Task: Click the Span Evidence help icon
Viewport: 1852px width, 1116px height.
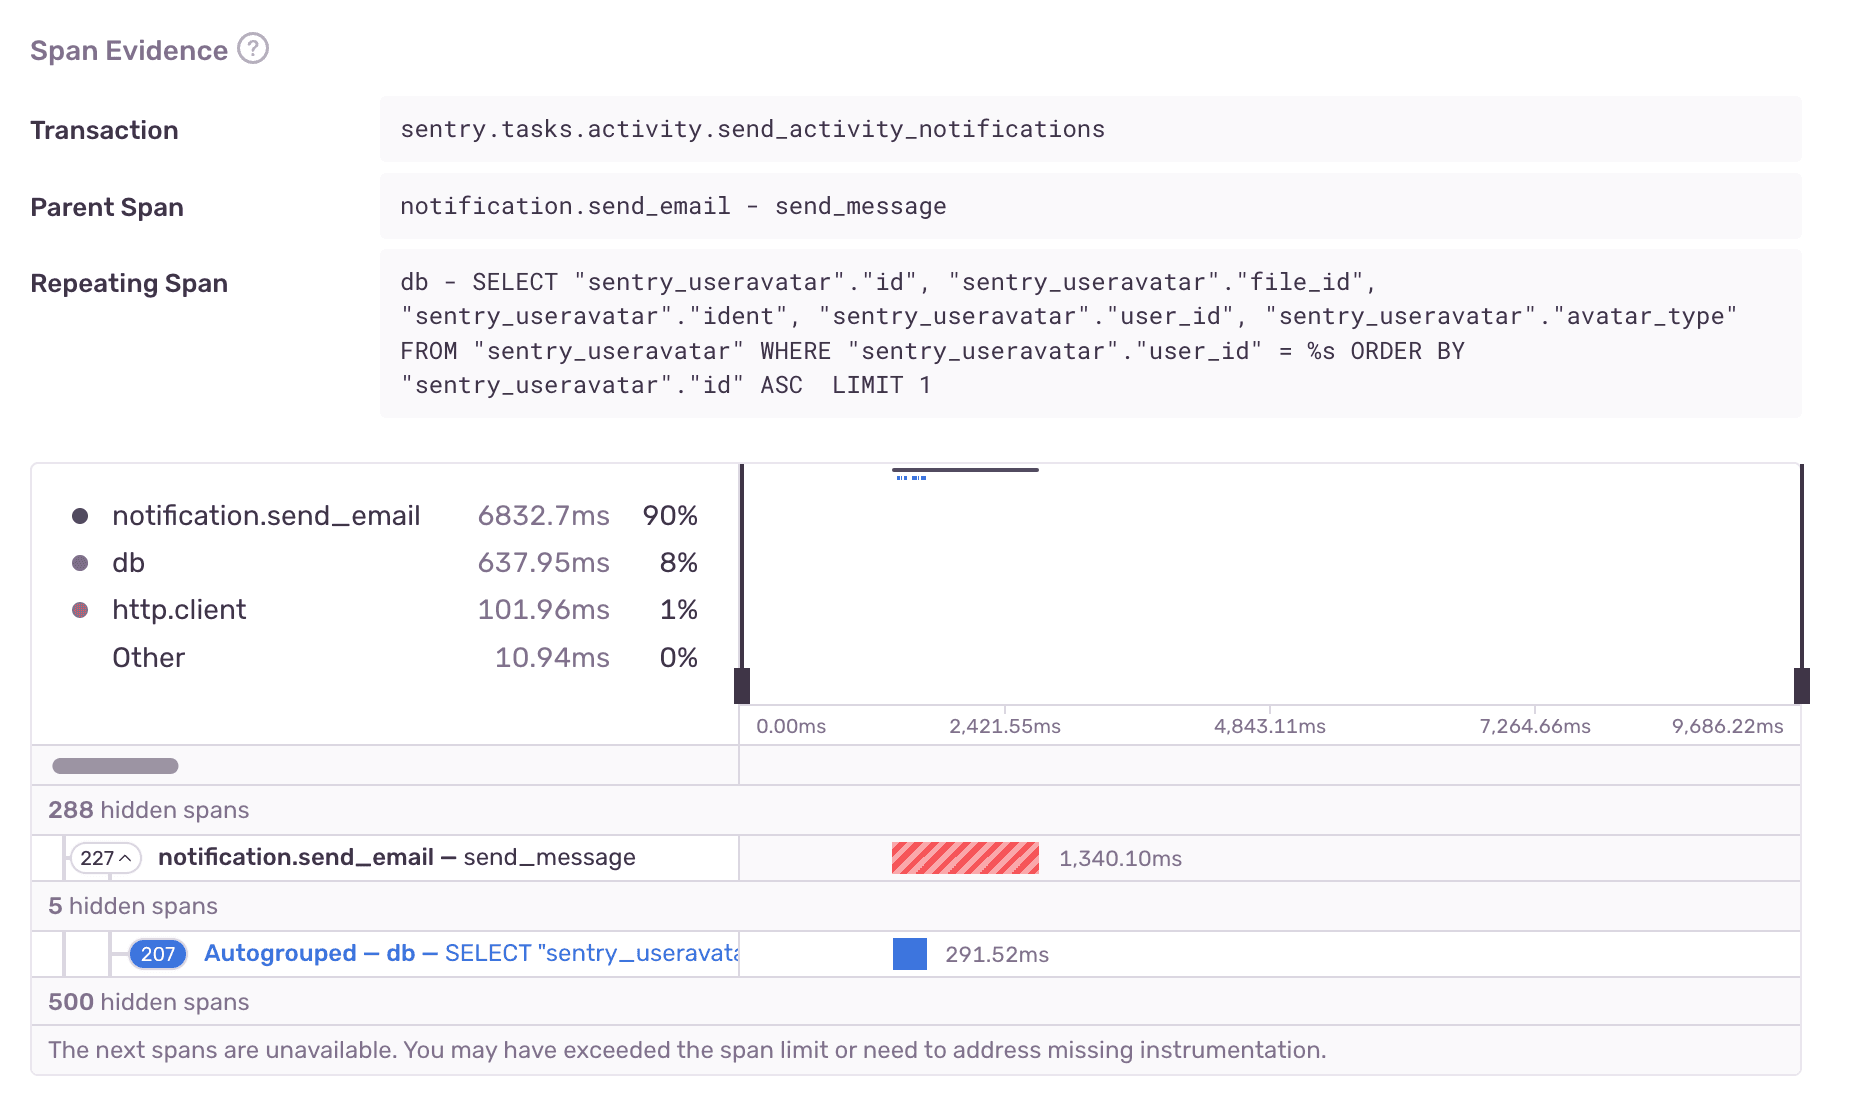Action: point(254,48)
